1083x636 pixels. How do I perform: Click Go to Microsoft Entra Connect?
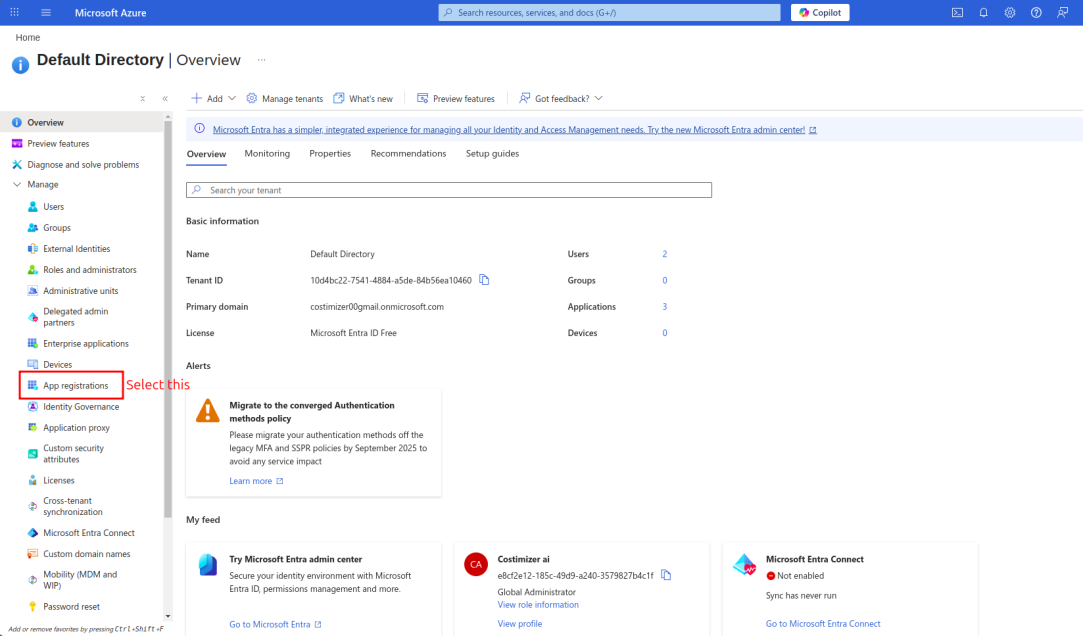(x=823, y=624)
